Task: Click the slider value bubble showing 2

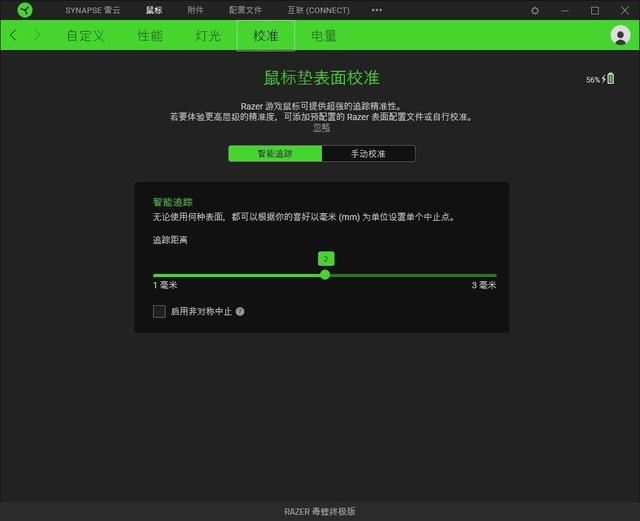Action: (326, 258)
